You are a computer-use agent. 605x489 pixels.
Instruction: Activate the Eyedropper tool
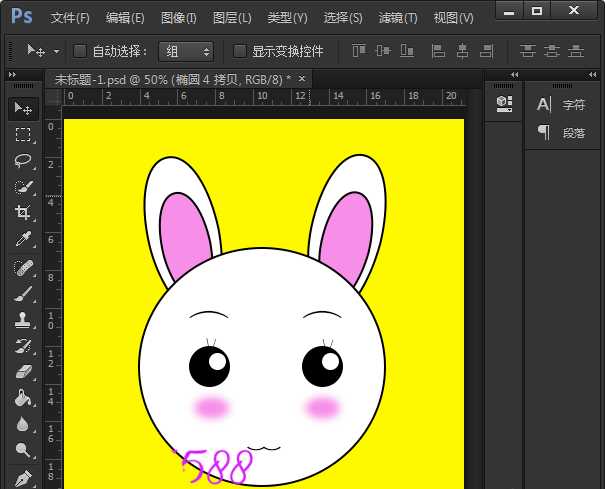(x=23, y=240)
